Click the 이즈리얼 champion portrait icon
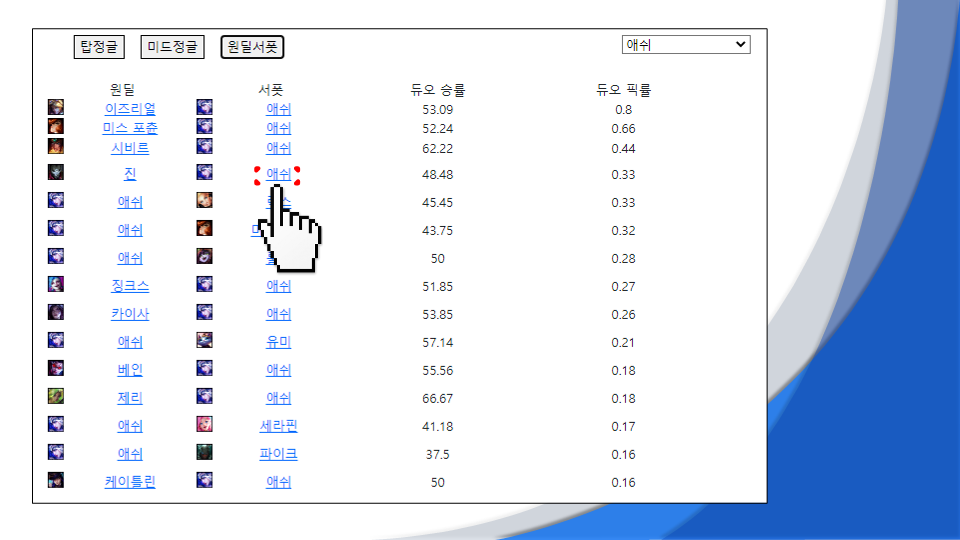Image resolution: width=960 pixels, height=540 pixels. (x=56, y=107)
